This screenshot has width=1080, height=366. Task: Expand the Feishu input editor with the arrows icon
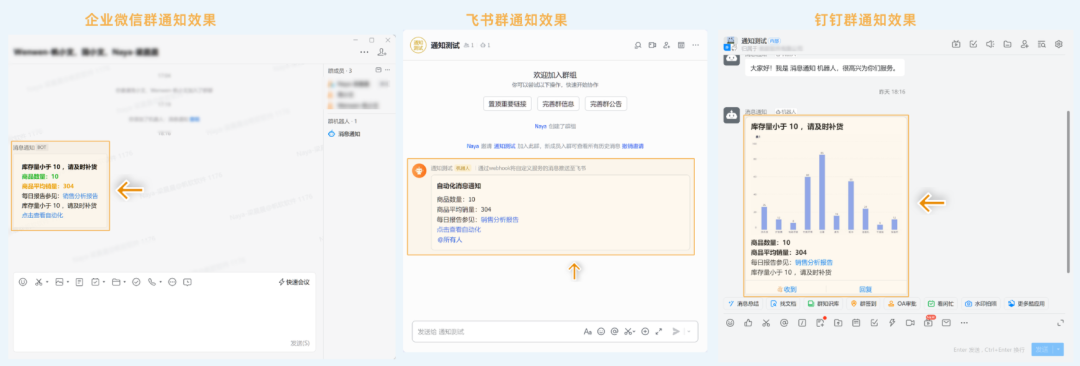pyautogui.click(x=659, y=332)
